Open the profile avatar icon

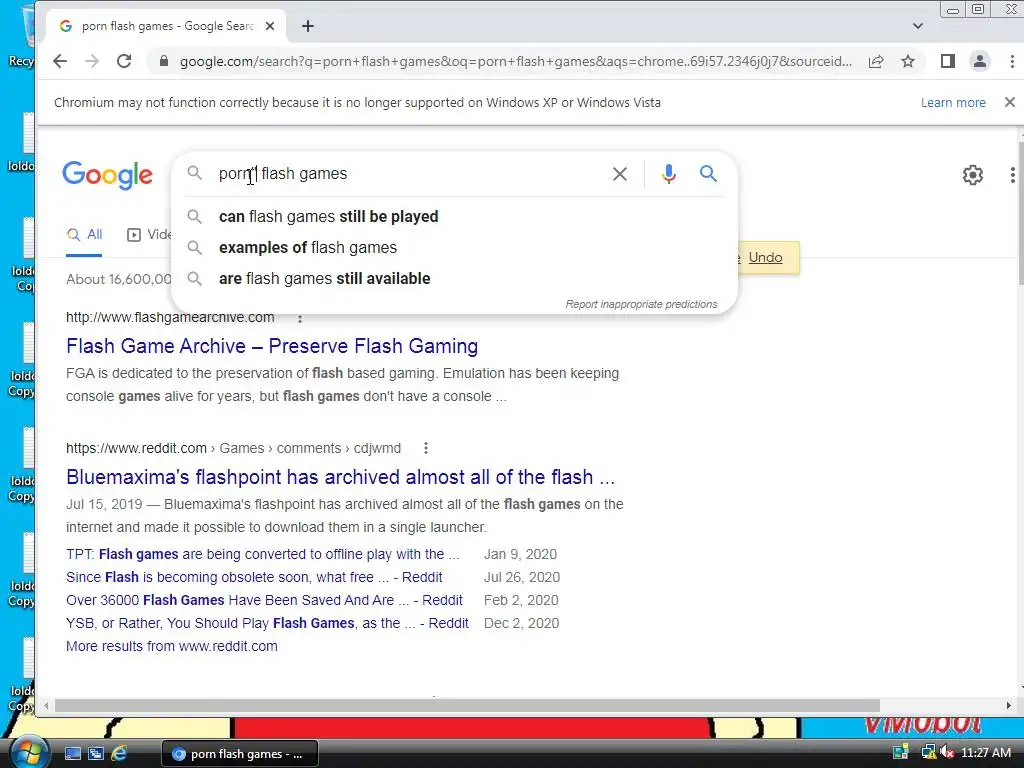[980, 61]
